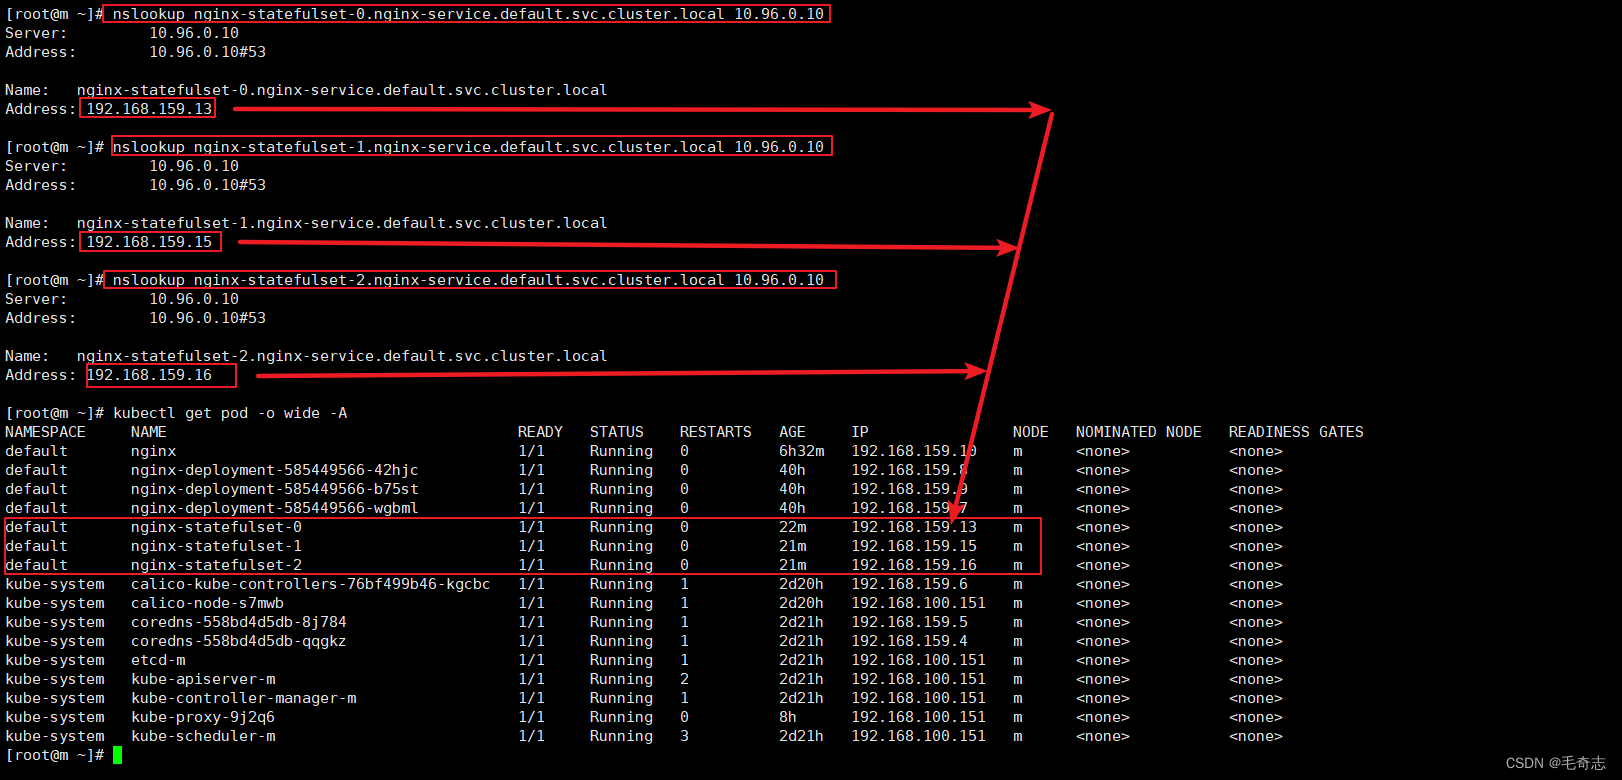This screenshot has height=780, width=1622.
Task: Select the resolved address 192.168.159.15
Action: click(149, 242)
